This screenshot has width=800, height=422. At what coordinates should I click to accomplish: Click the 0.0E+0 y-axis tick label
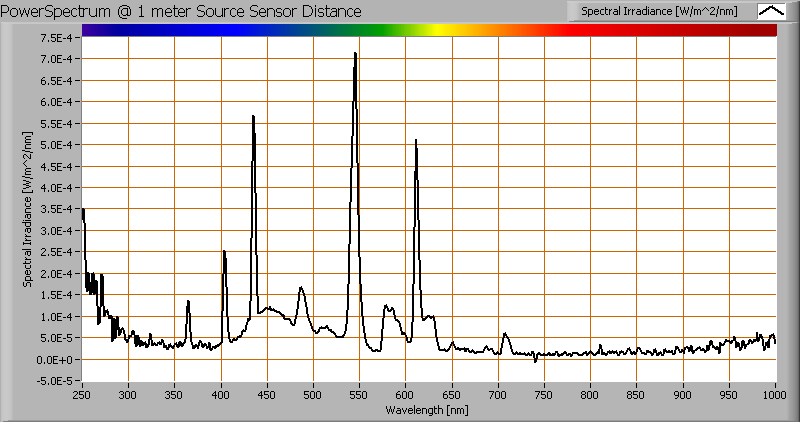pyautogui.click(x=55, y=359)
